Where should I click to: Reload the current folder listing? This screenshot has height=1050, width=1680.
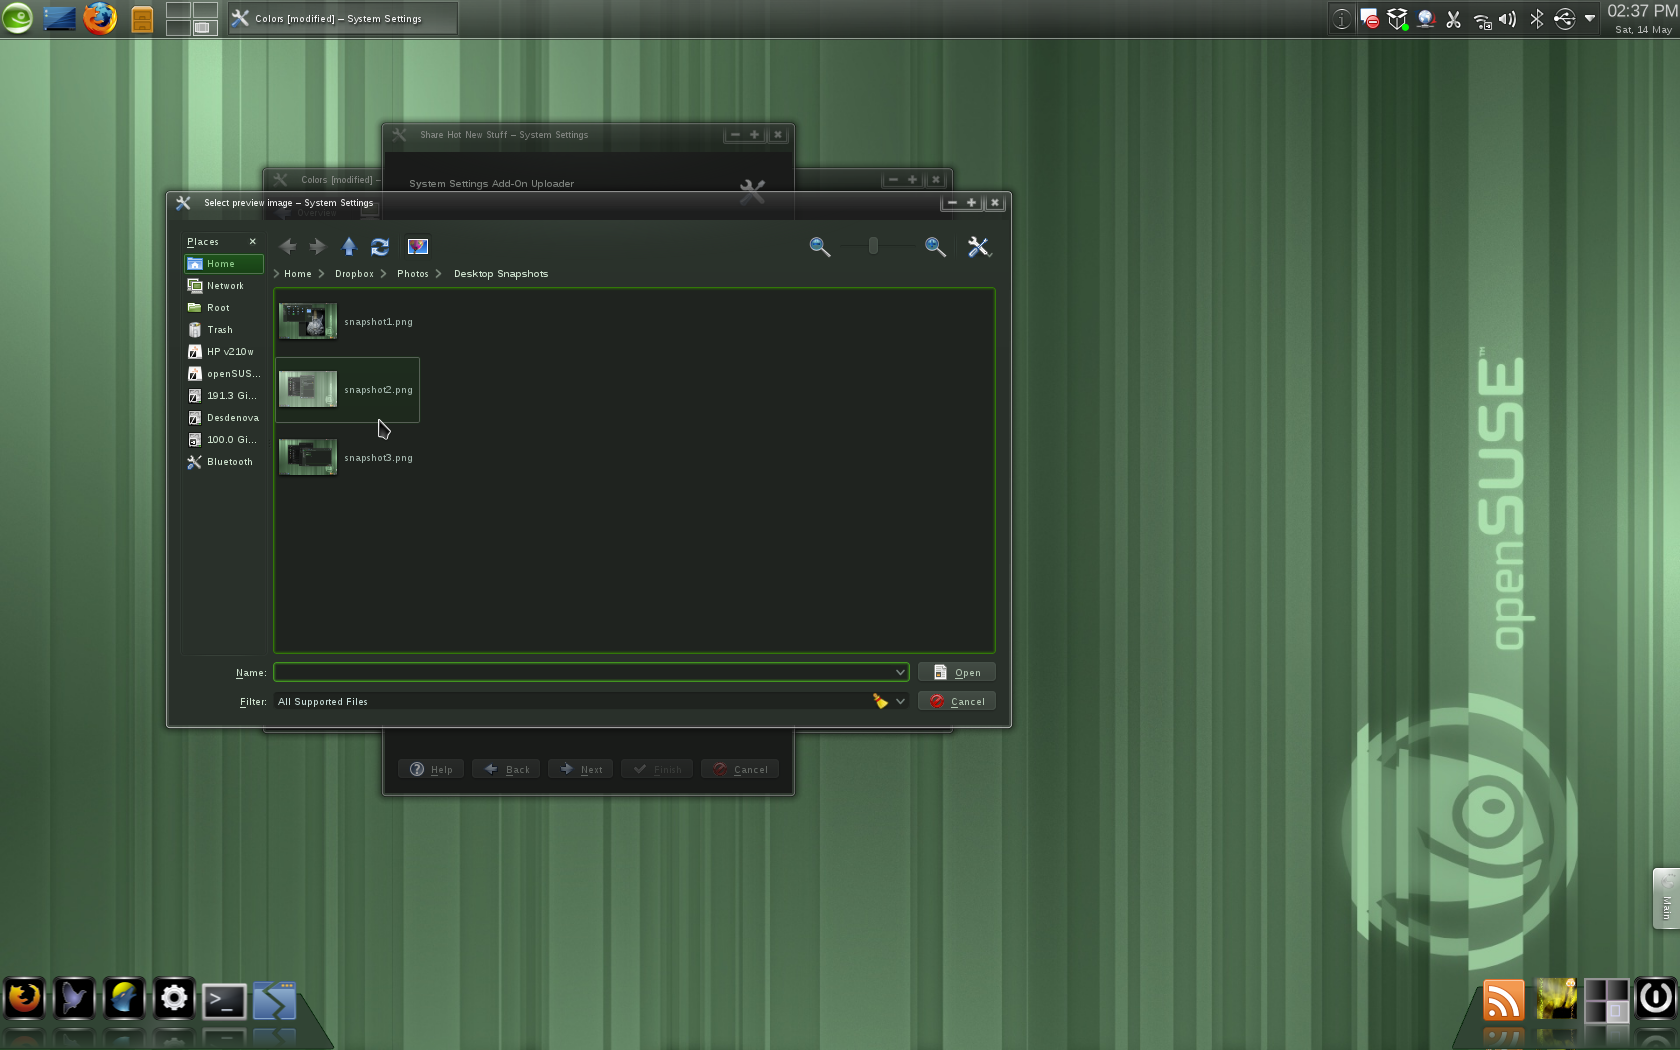tap(380, 247)
